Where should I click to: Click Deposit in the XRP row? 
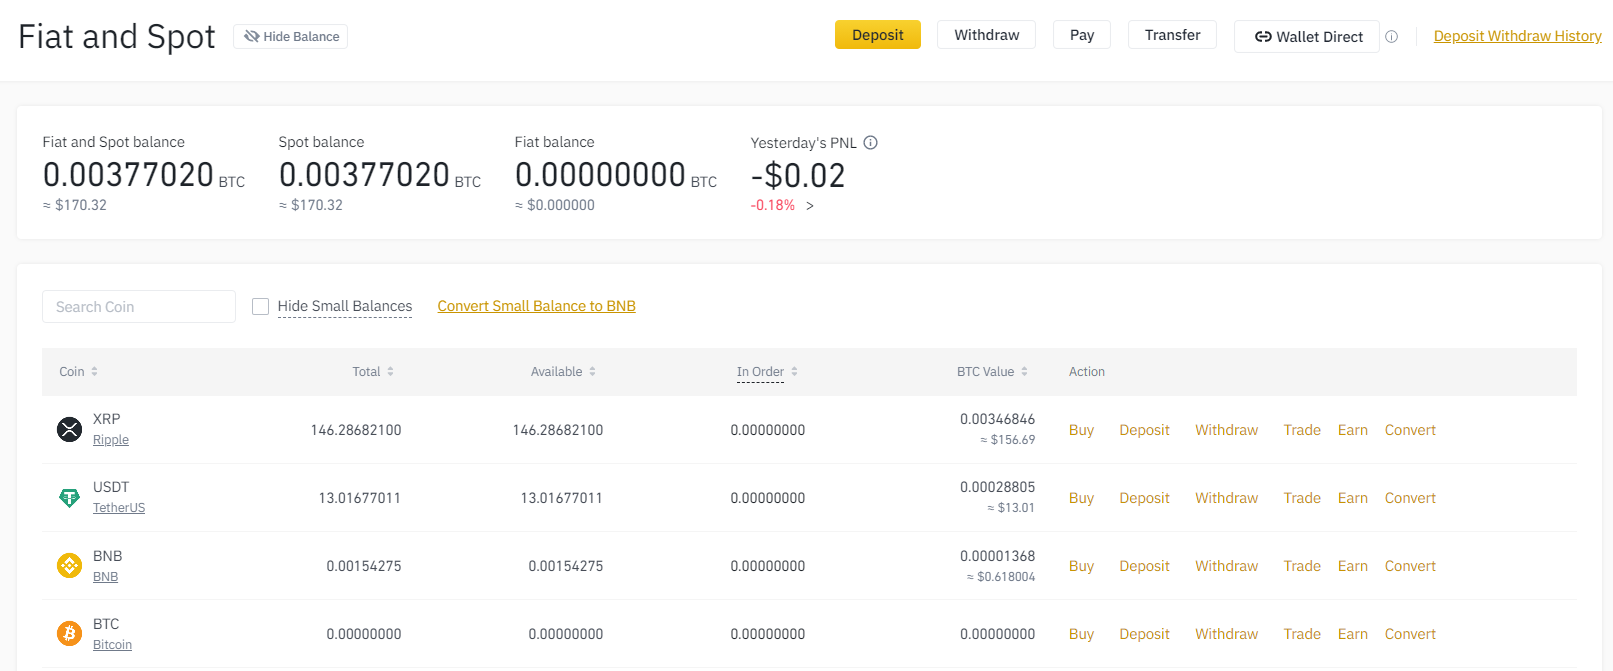pyautogui.click(x=1144, y=430)
